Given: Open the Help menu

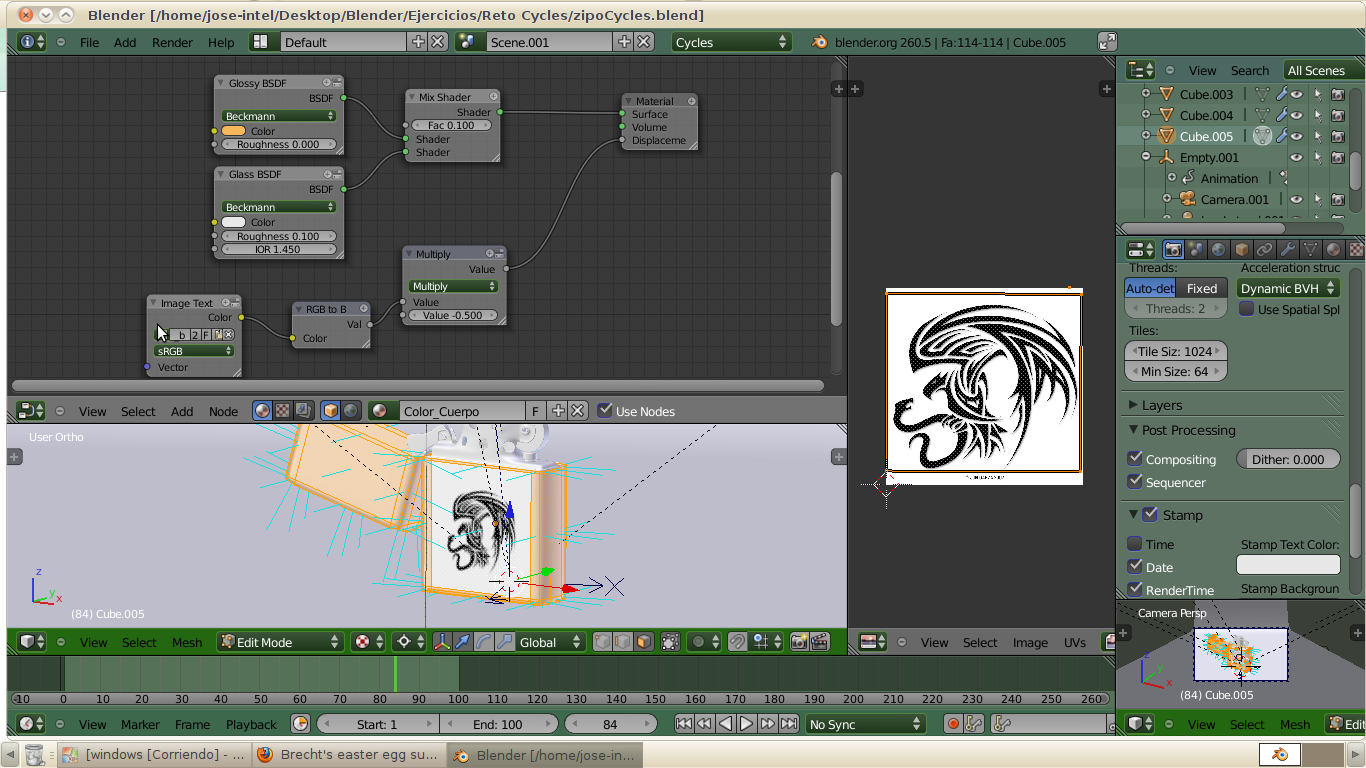Looking at the screenshot, I should 221,42.
